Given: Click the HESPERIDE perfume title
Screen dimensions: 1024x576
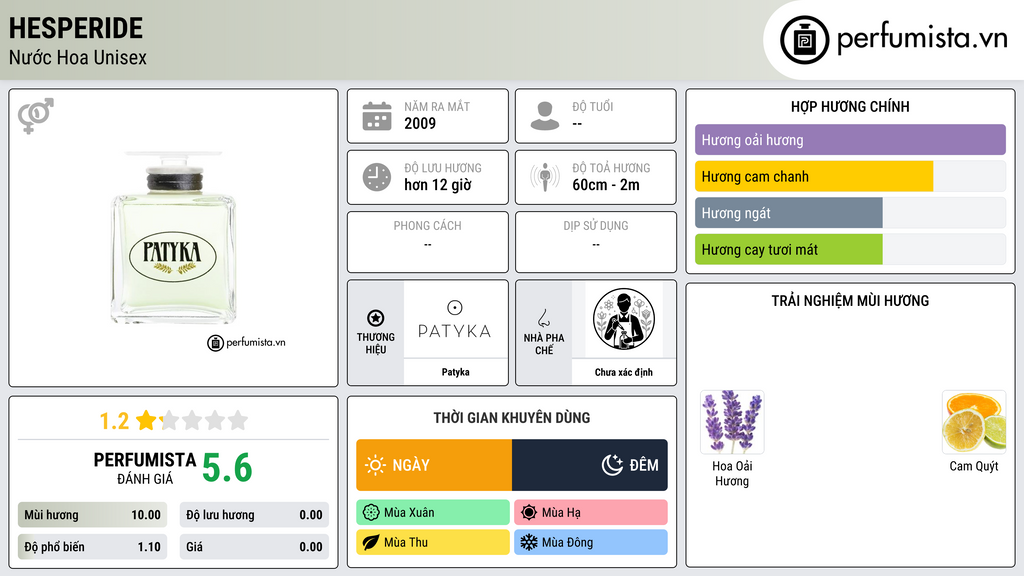Looking at the screenshot, I should pos(76,28).
